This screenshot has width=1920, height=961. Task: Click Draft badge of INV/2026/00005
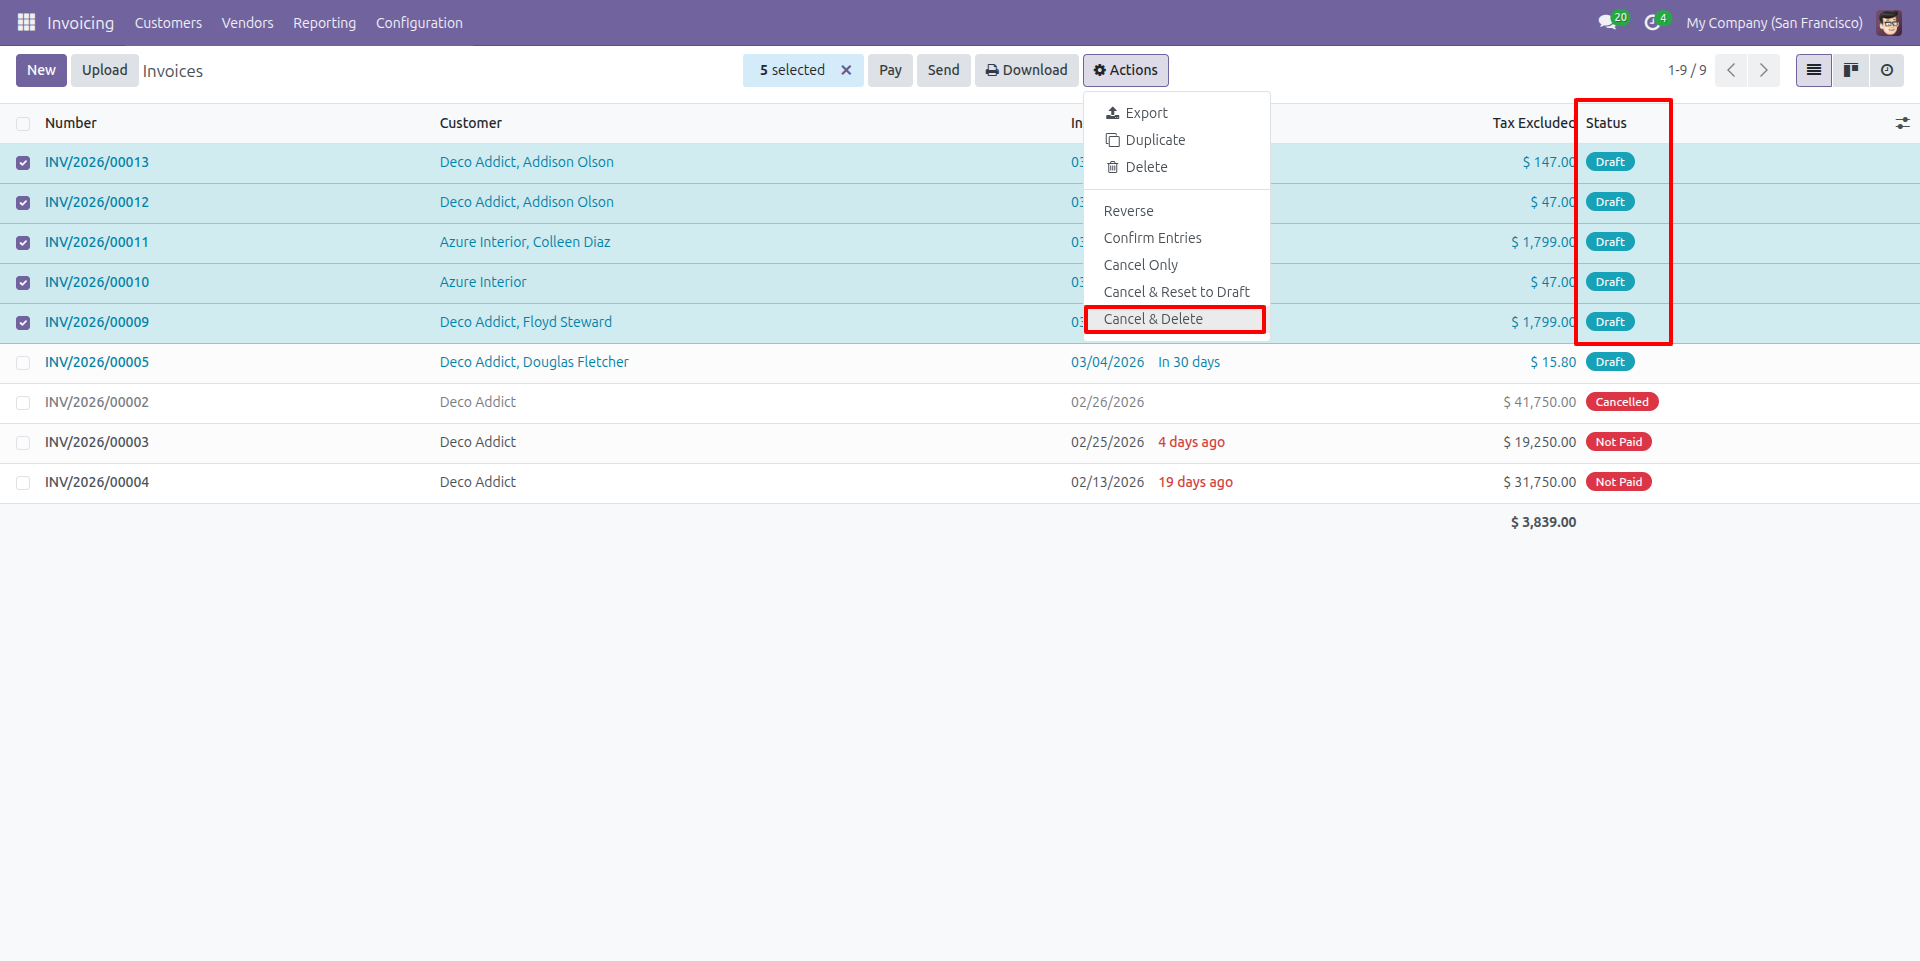pyautogui.click(x=1610, y=362)
